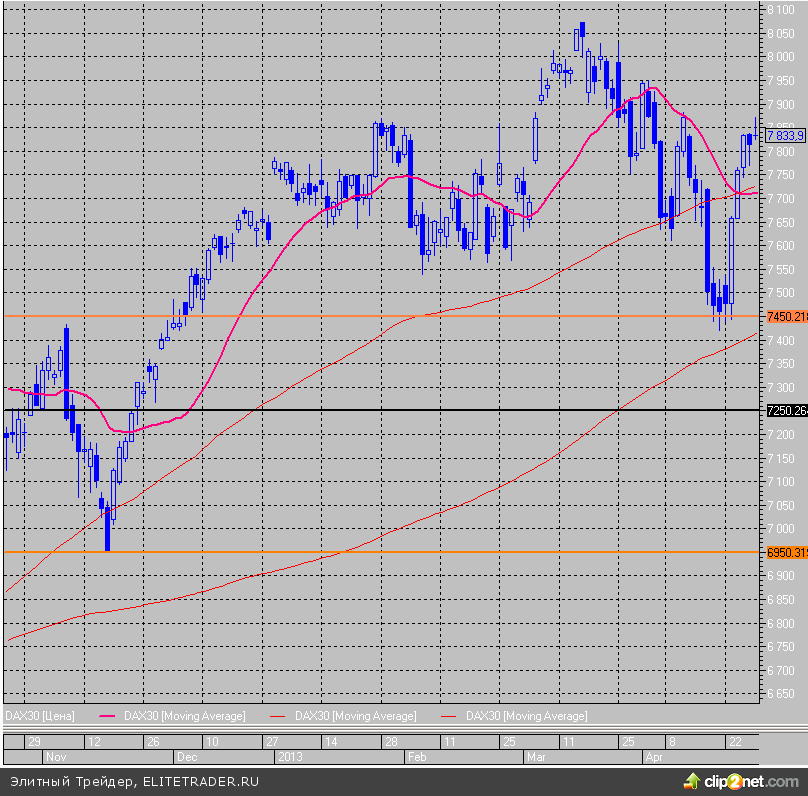Screen dimensions: 808x796
Task: Click the 8 100 value on price axis
Action: [781, 10]
